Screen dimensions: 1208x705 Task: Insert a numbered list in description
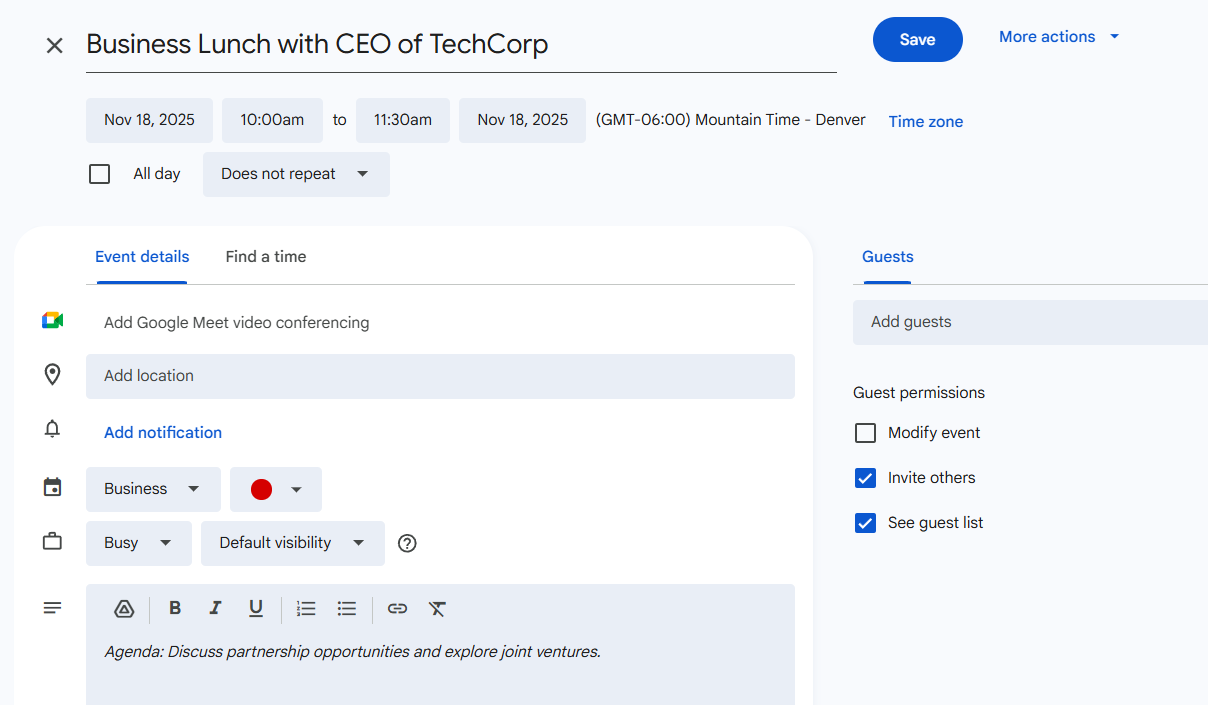point(306,608)
